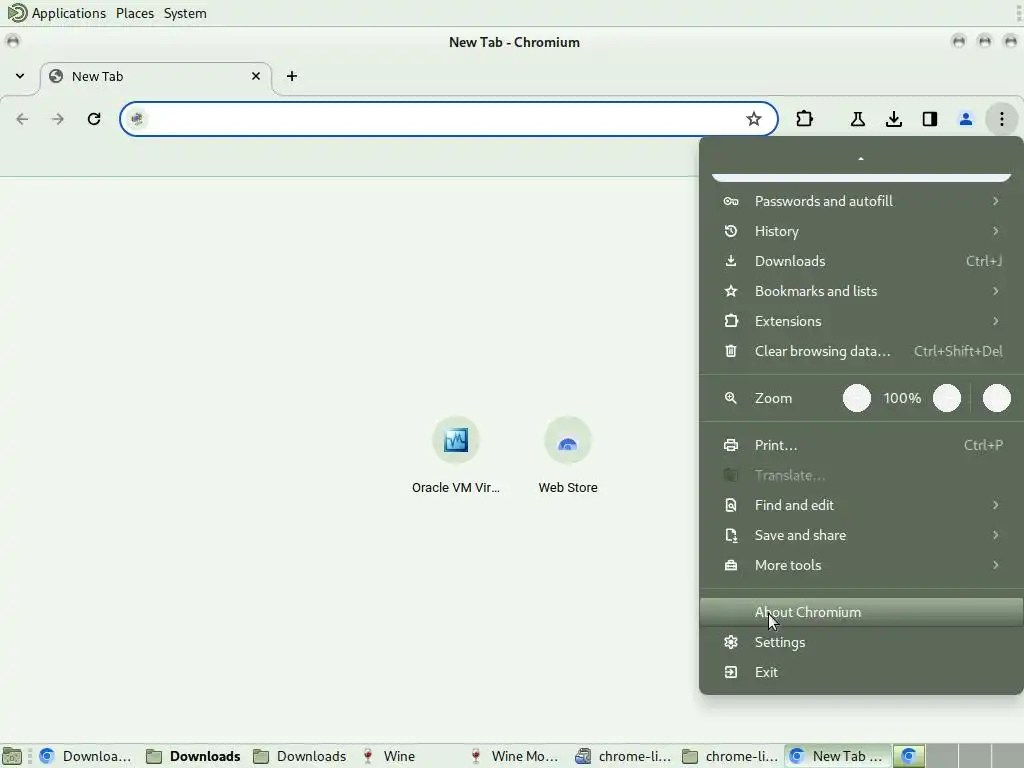
Task: Open Extensions submenu in menu
Action: [861, 321]
